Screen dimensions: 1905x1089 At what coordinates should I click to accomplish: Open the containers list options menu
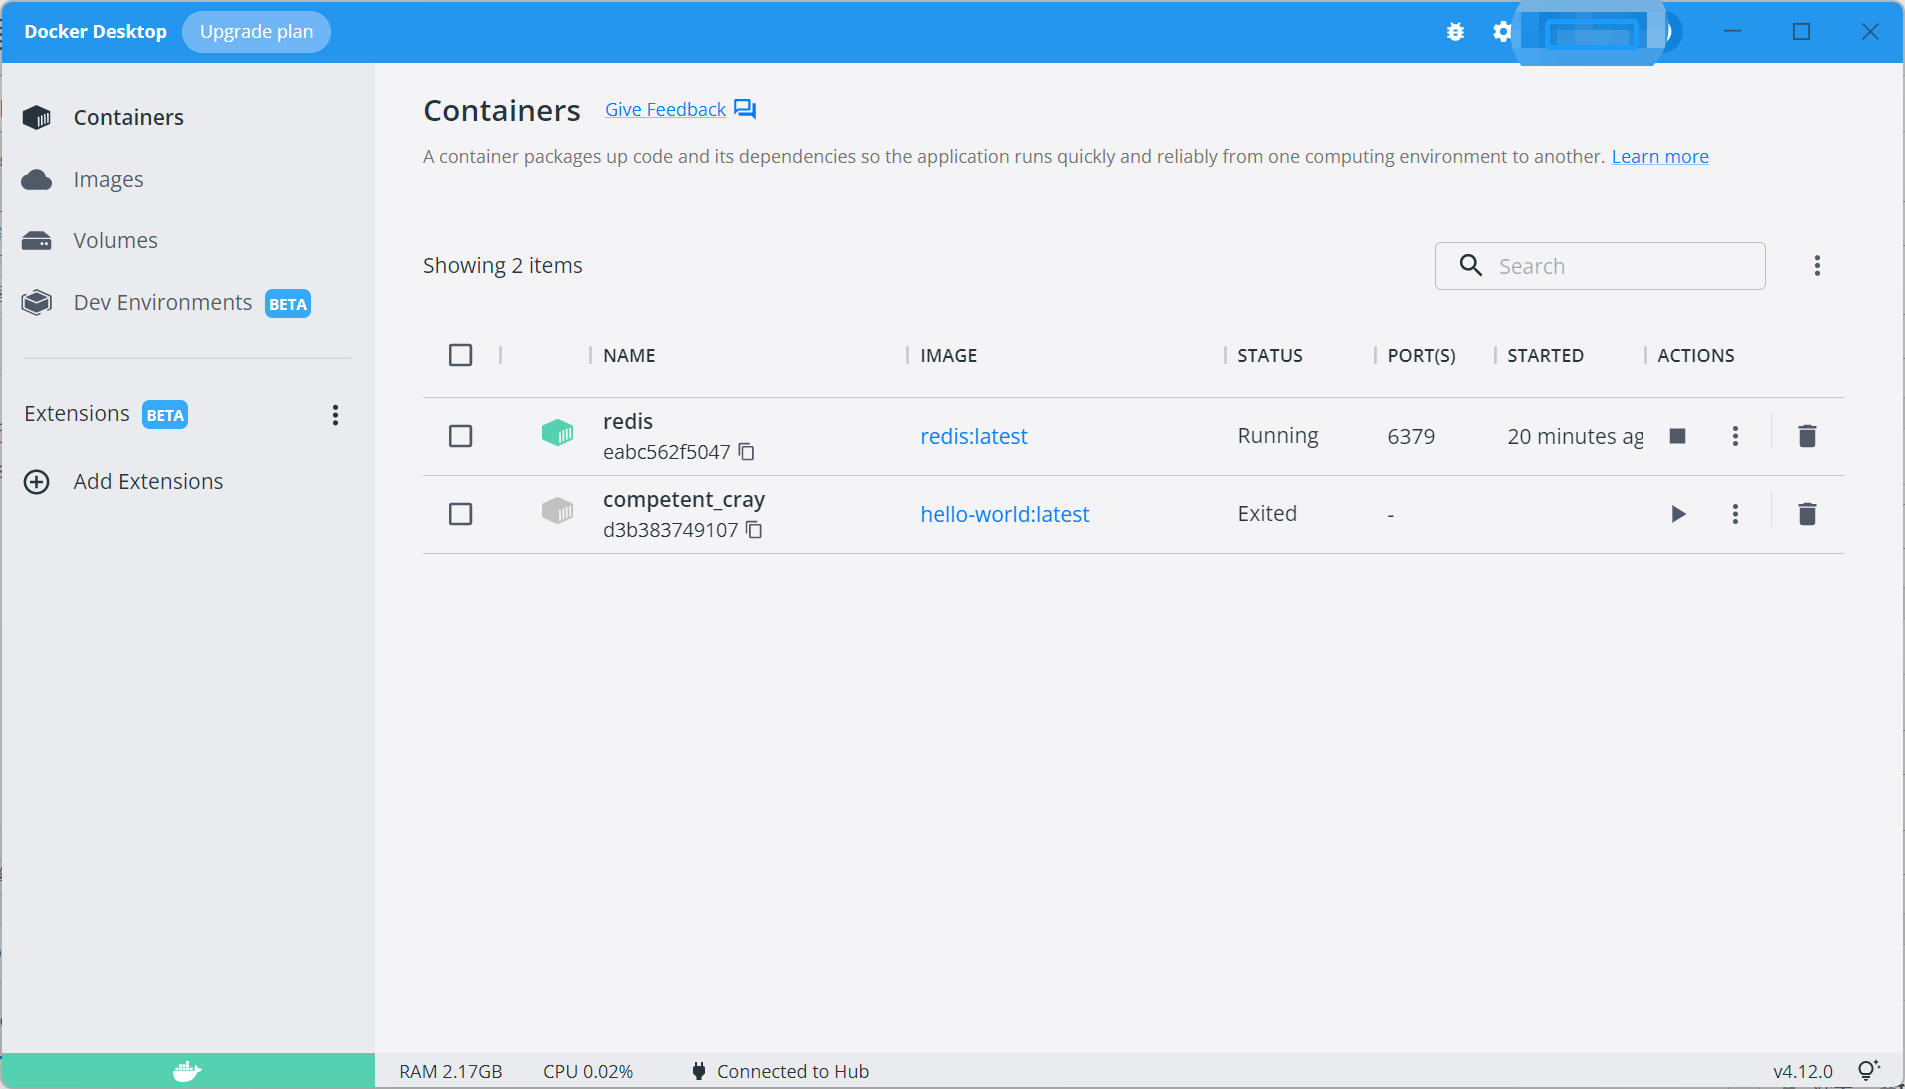1817,265
